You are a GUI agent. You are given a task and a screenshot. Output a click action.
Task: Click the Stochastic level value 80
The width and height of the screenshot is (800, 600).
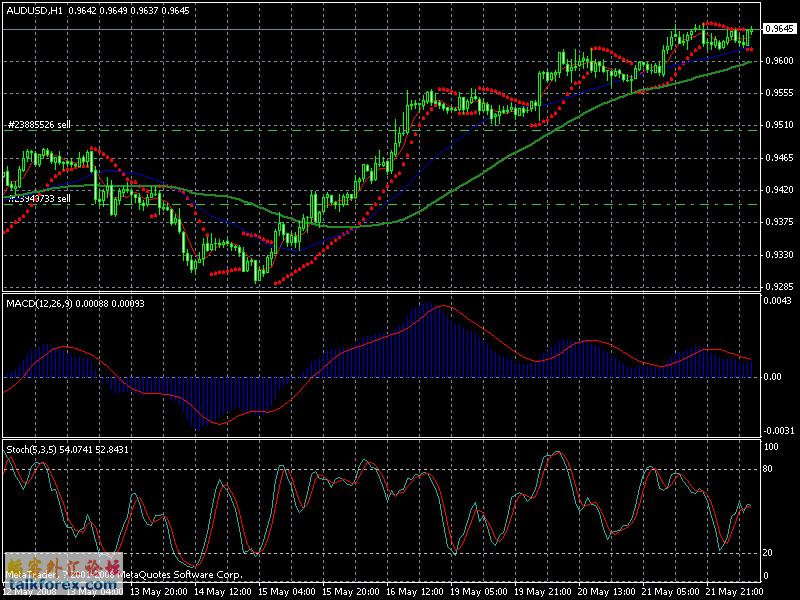[767, 469]
